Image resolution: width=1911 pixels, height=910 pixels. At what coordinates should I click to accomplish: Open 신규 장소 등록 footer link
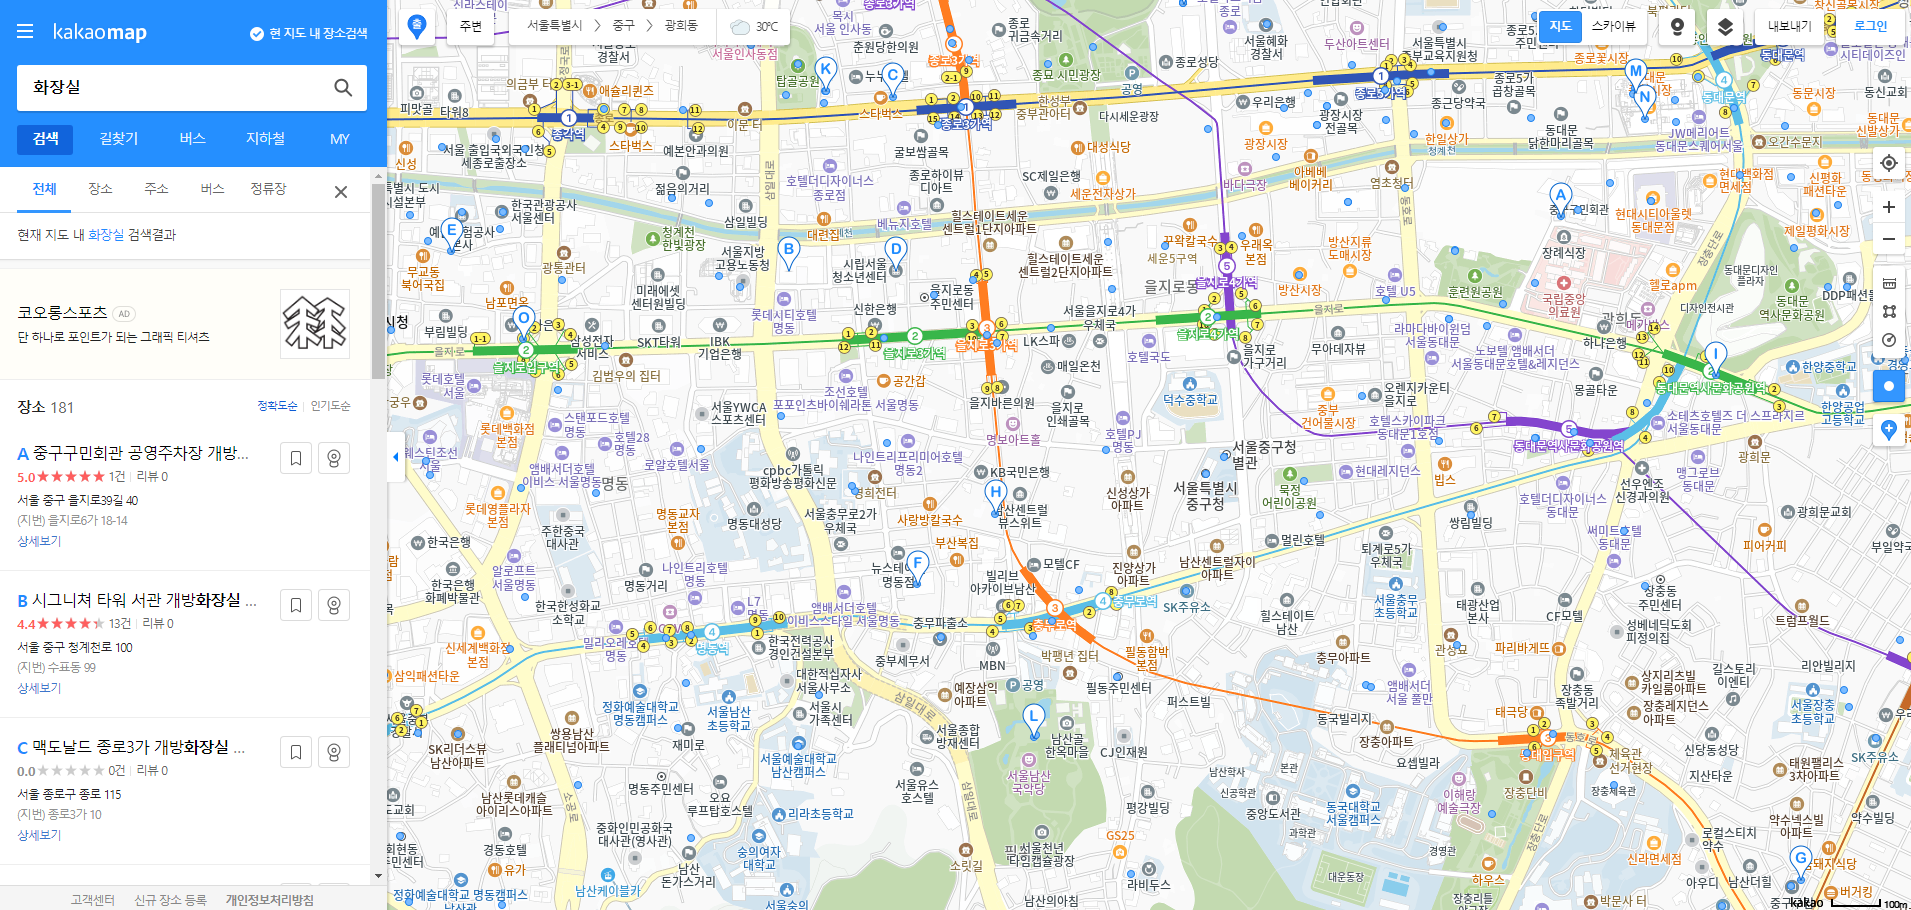(x=170, y=900)
